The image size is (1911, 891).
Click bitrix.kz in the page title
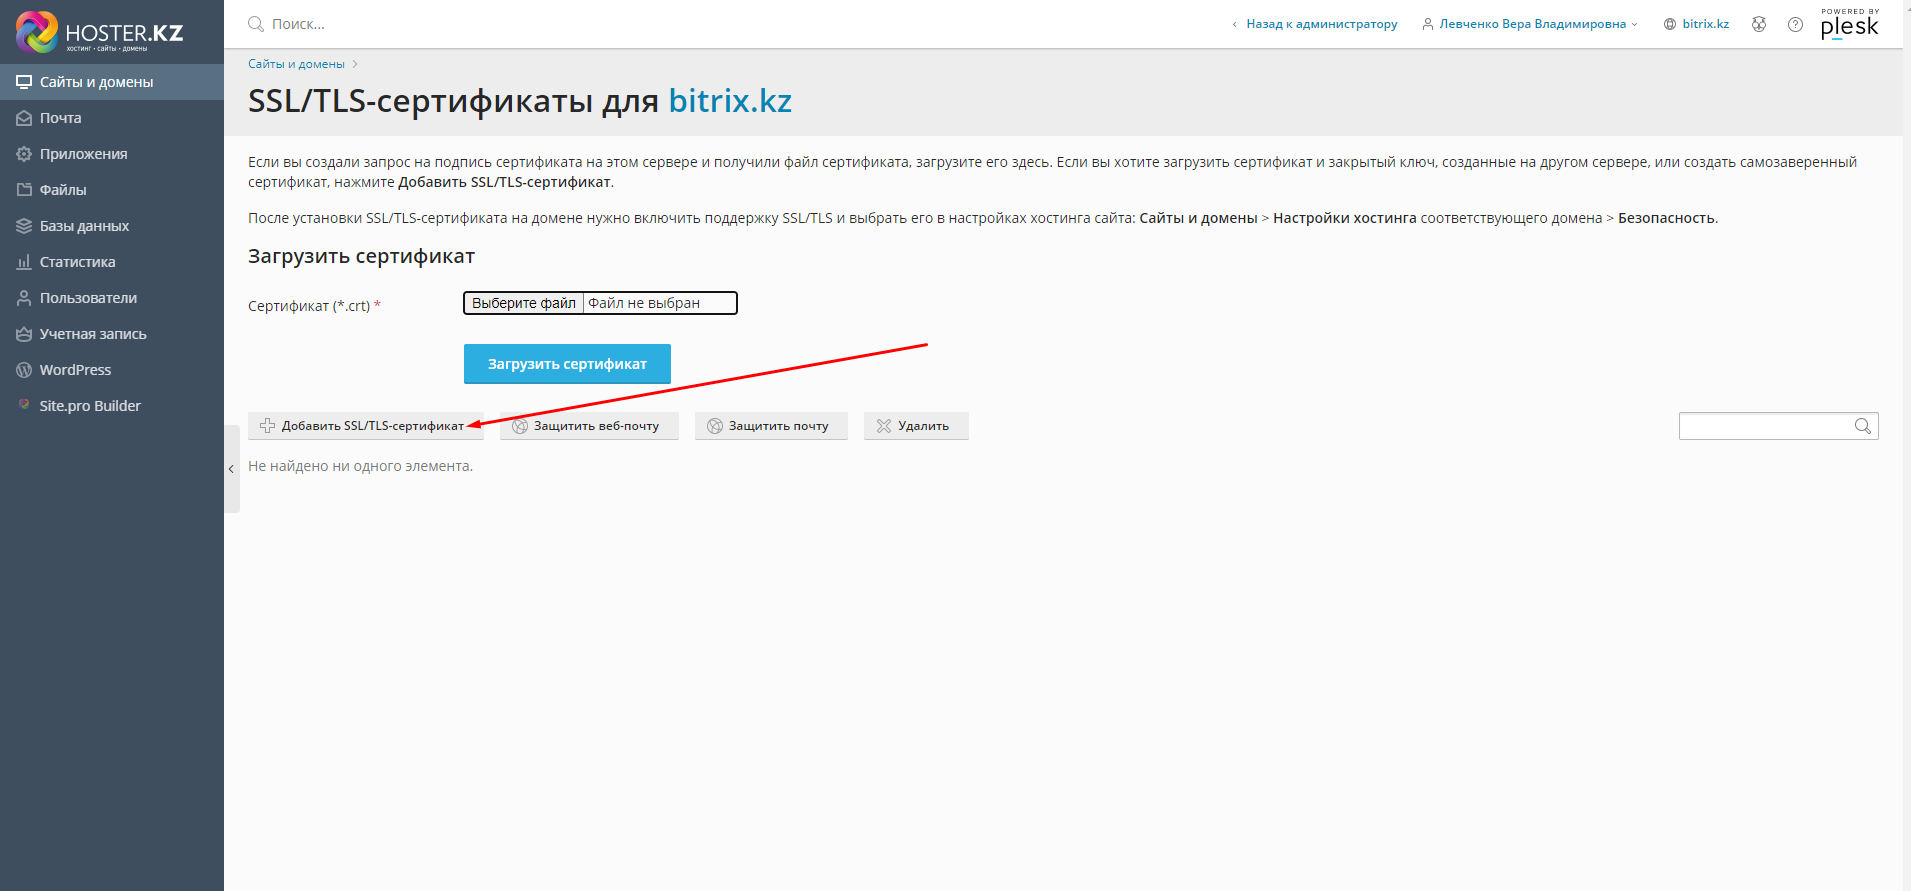[730, 101]
